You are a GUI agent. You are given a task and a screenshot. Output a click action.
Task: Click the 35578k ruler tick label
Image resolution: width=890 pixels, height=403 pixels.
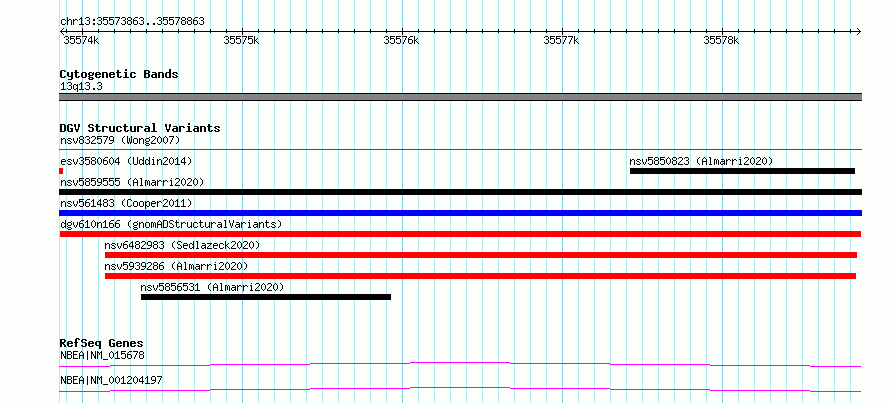coord(722,40)
